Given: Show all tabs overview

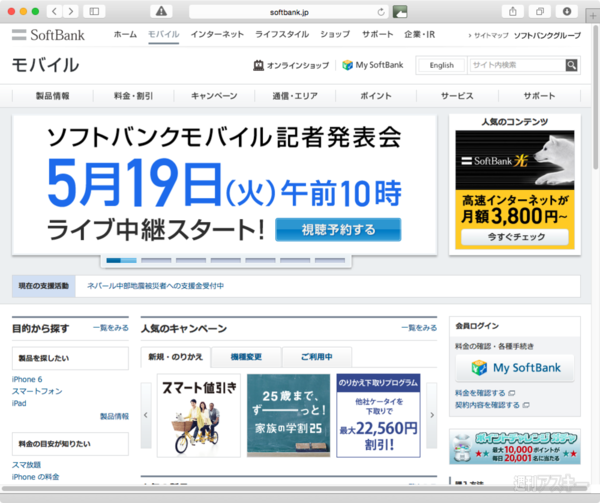Looking at the screenshot, I should click(540, 11).
